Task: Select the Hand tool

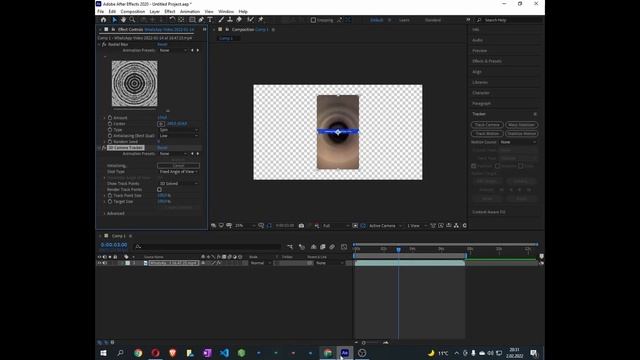Action: pyautogui.click(x=123, y=20)
